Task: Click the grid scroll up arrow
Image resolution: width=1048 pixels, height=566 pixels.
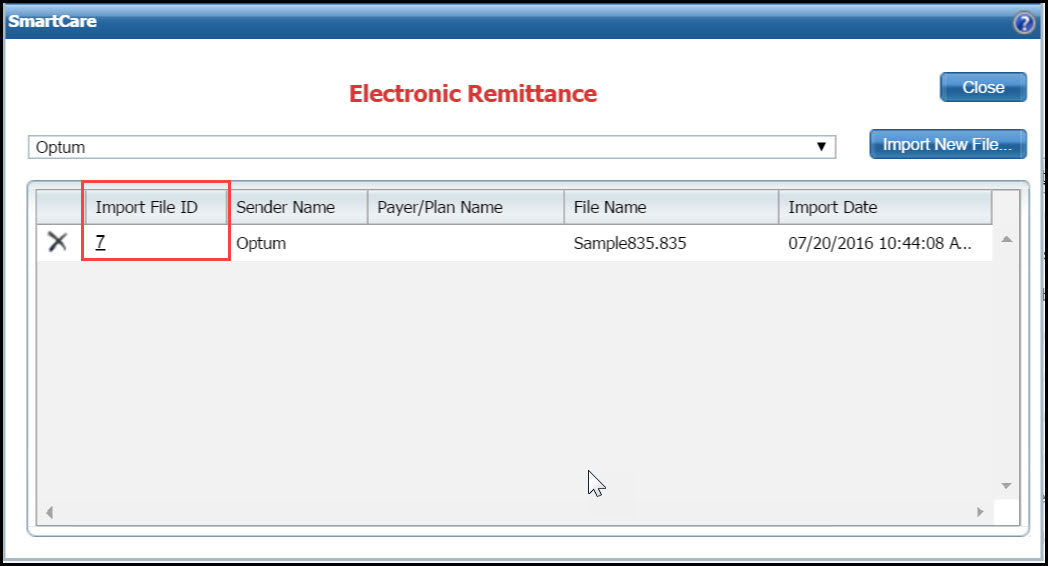Action: click(x=1007, y=239)
